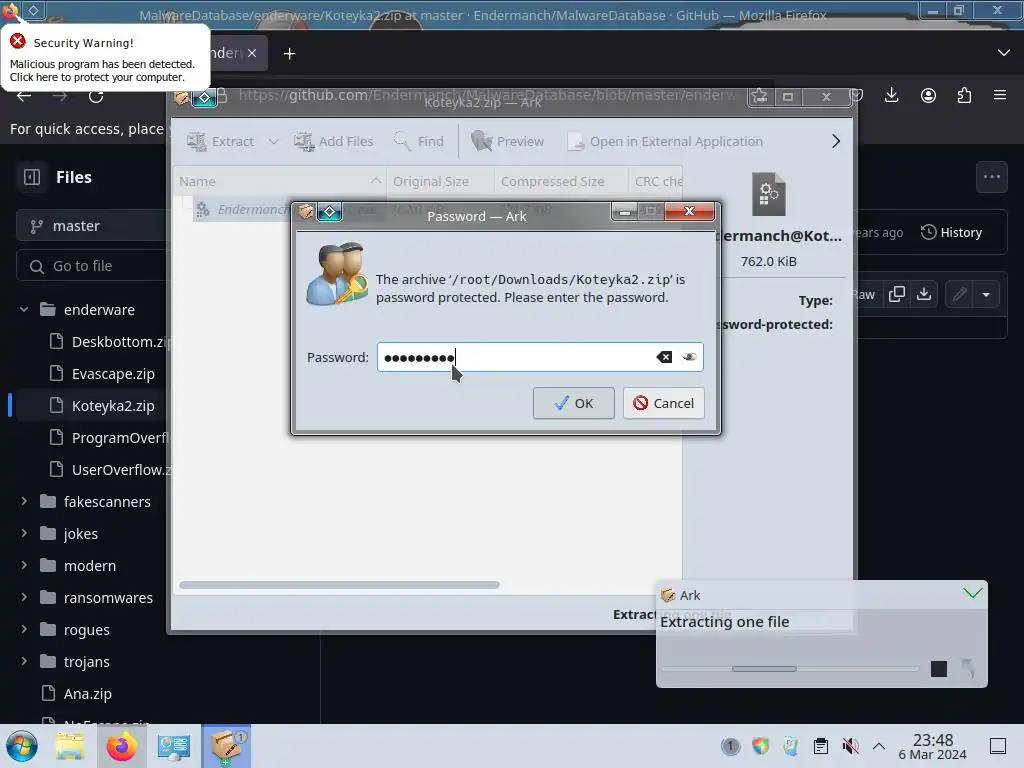Open Firefox Extensions icon
The height and width of the screenshot is (768, 1024).
tap(964, 95)
